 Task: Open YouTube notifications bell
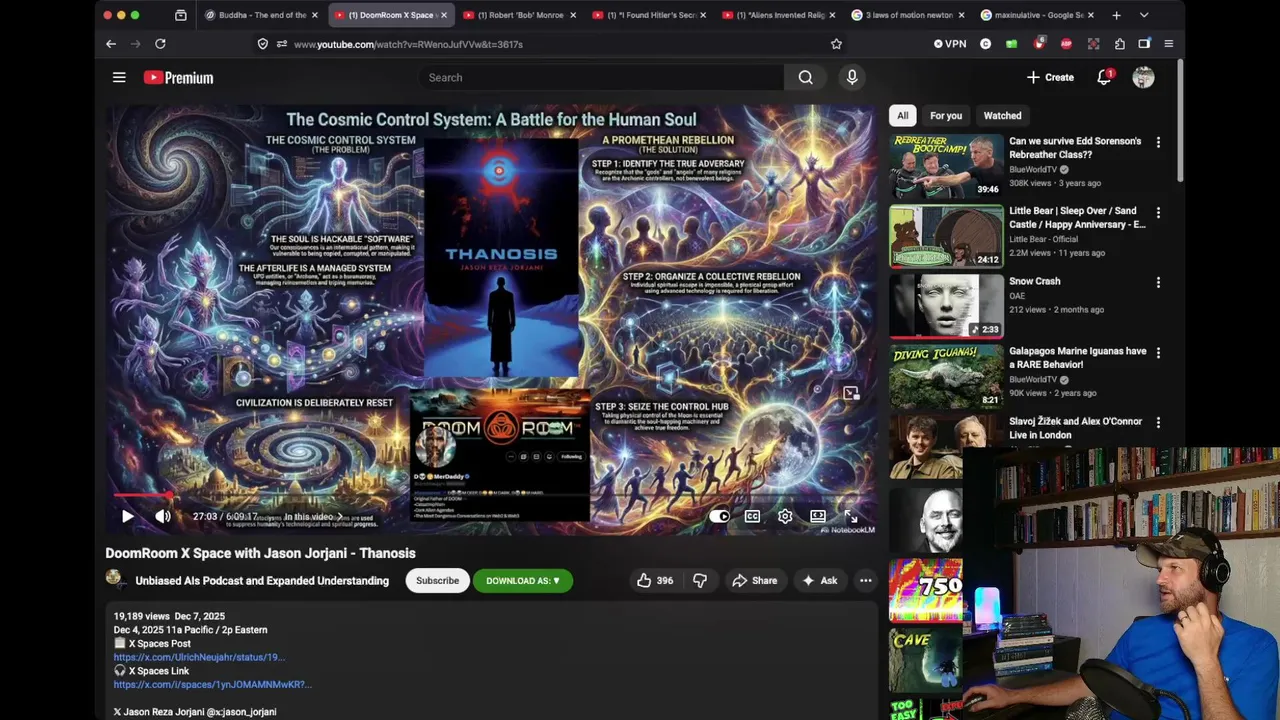1104,77
